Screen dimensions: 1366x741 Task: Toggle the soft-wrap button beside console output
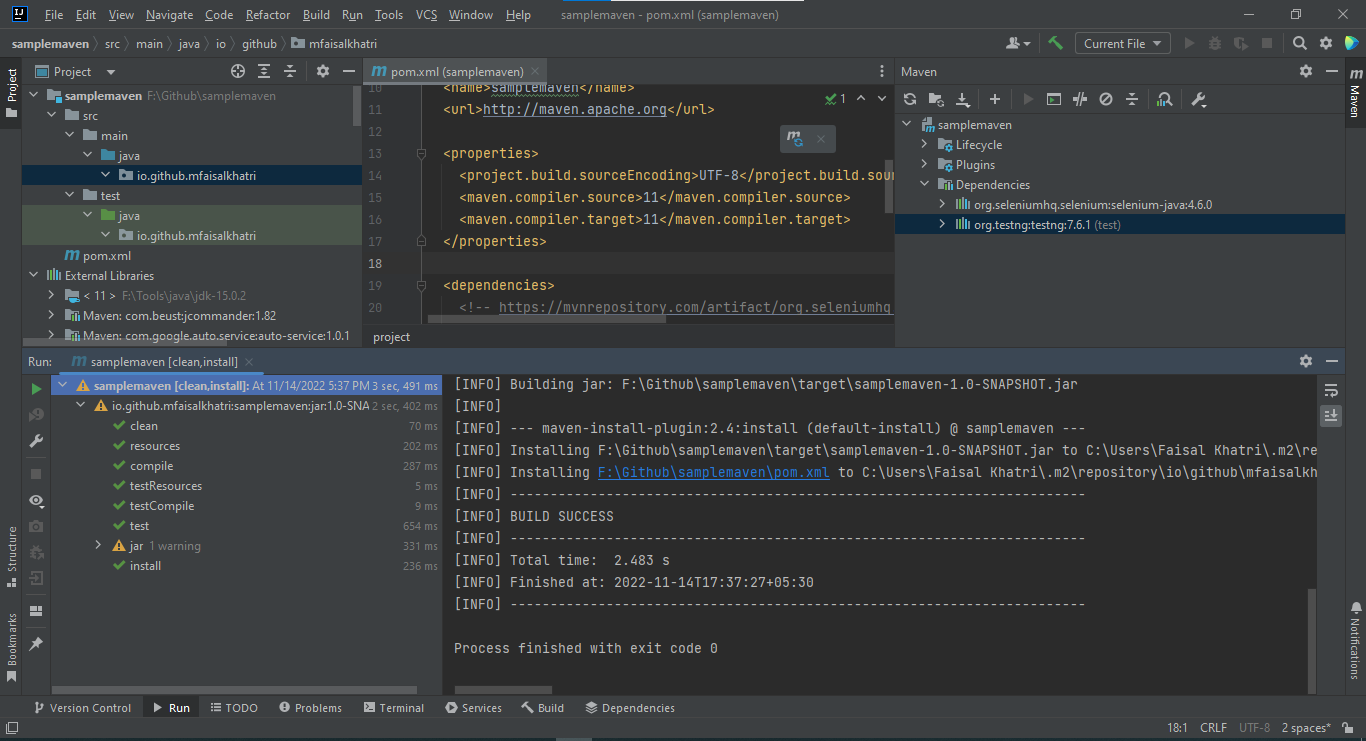pos(1331,390)
